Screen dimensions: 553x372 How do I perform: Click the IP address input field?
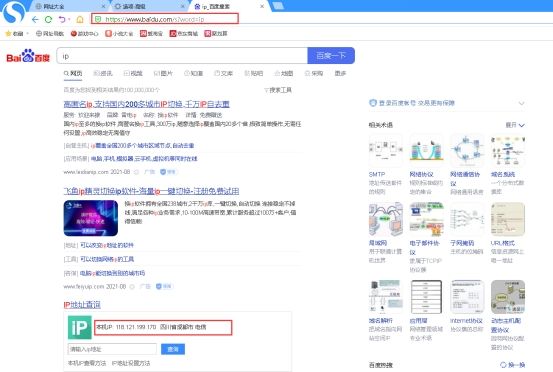tap(112, 349)
